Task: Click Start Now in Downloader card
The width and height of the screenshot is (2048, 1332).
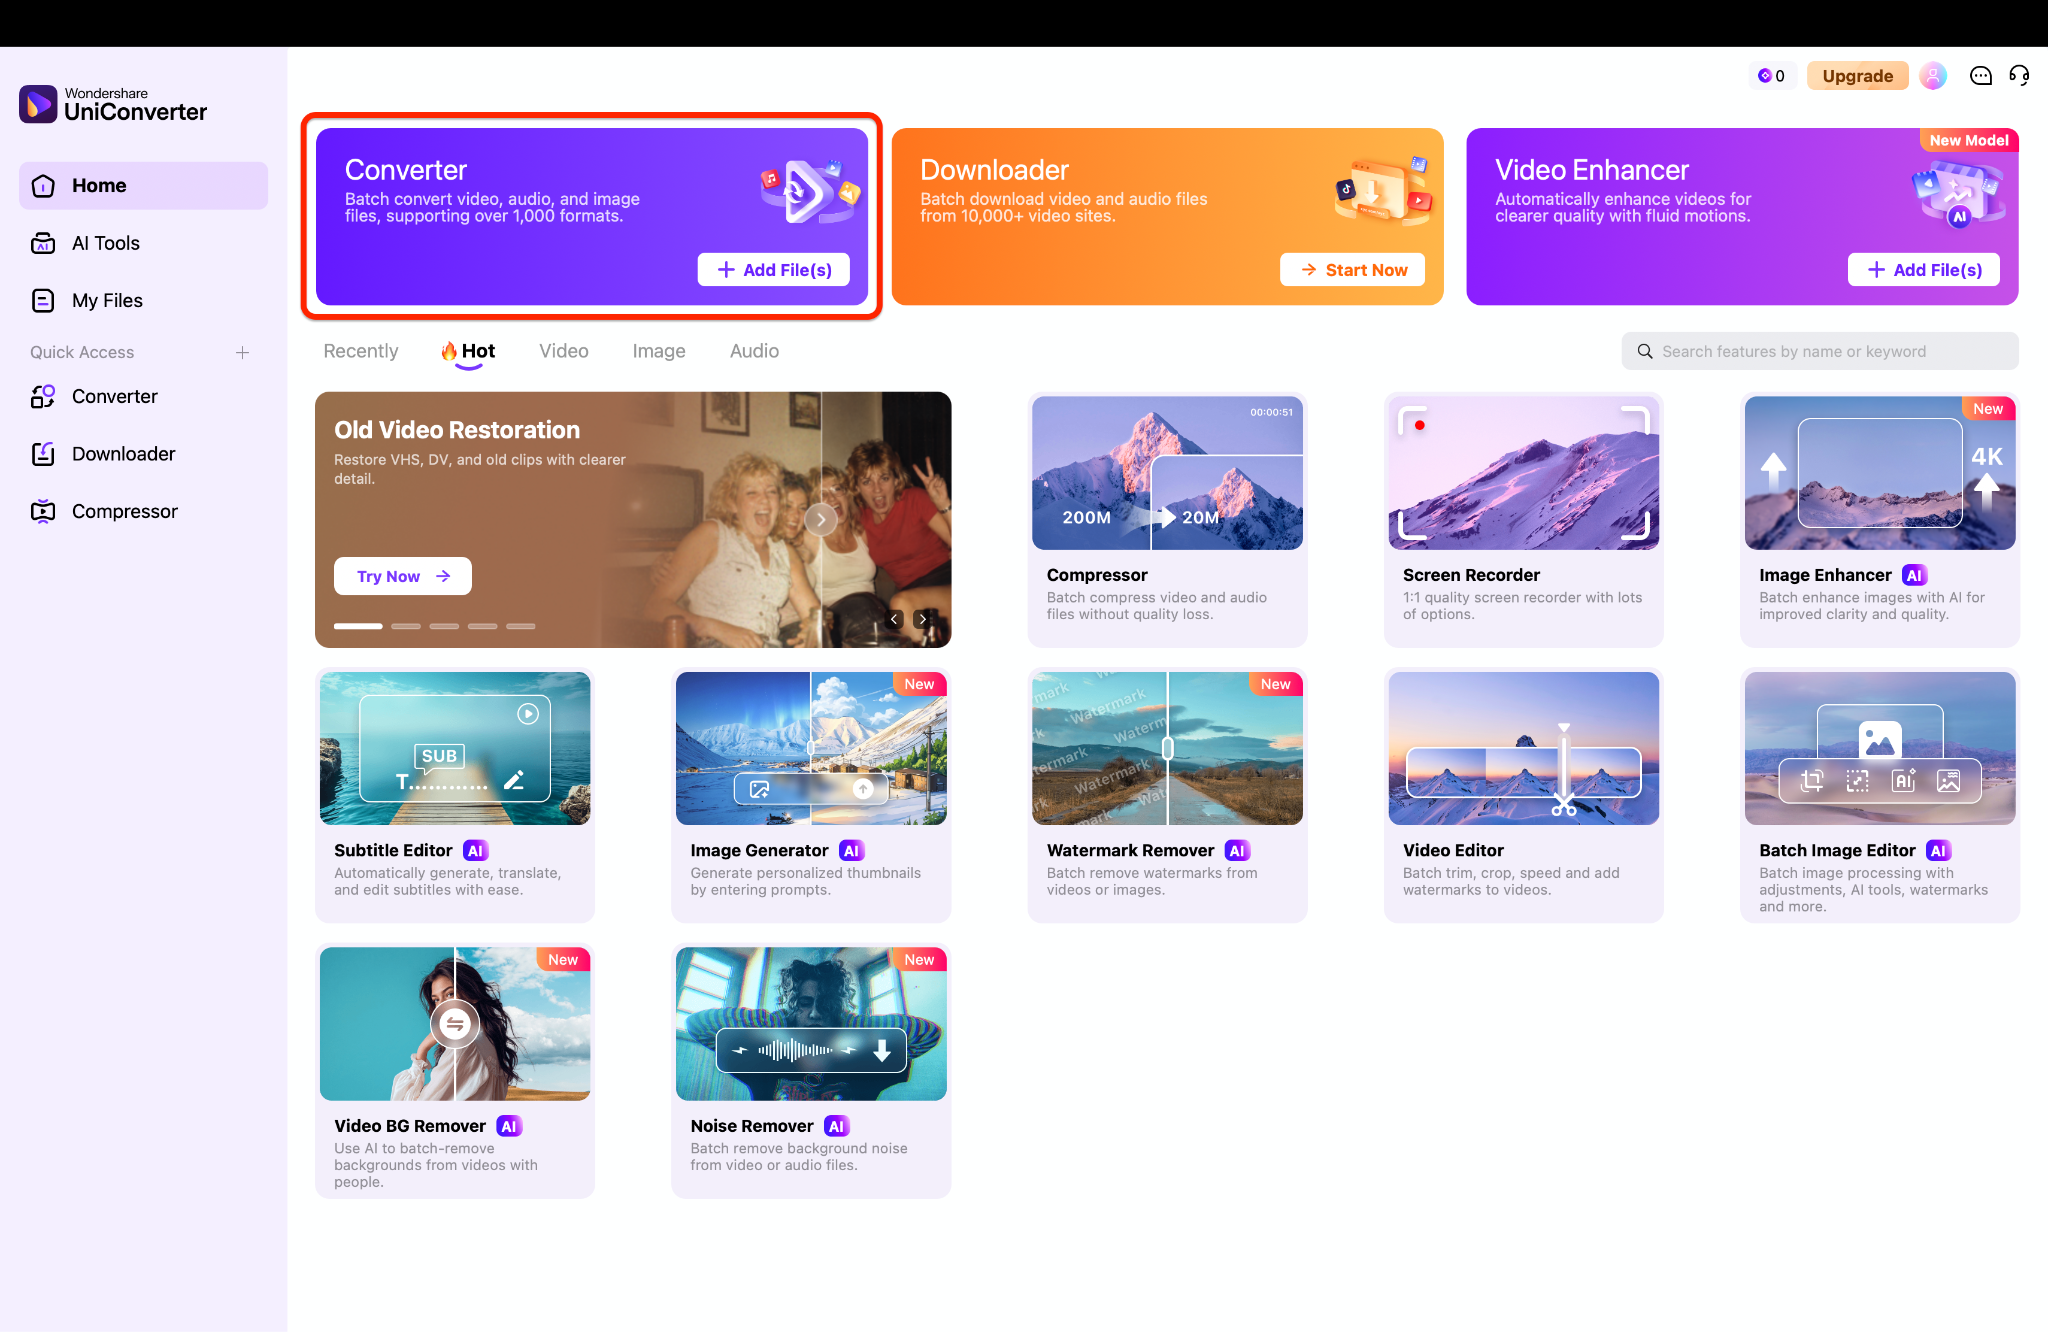Action: click(1353, 270)
